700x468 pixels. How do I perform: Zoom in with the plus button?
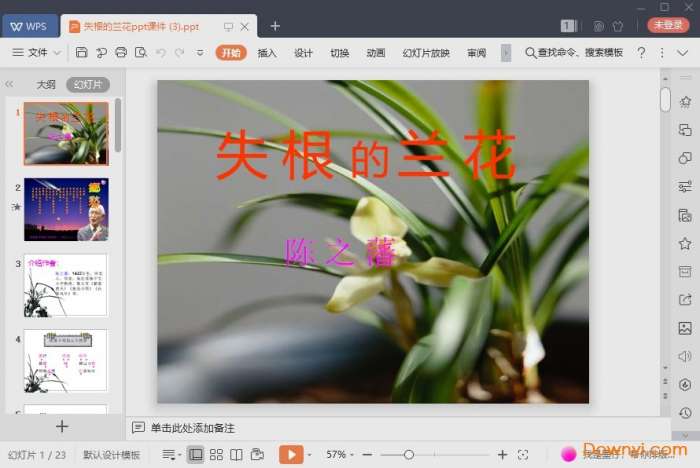pos(502,455)
